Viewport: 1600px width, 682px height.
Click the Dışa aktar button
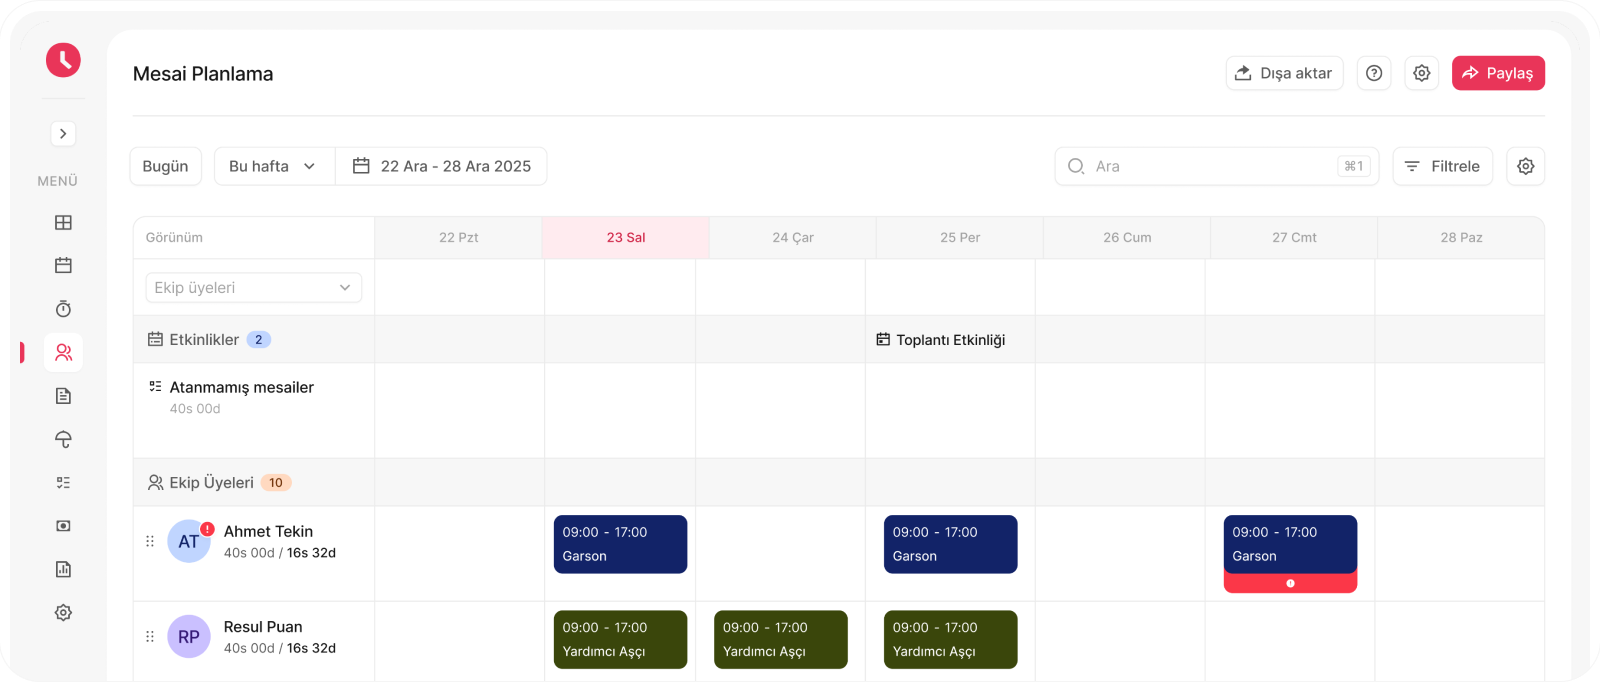pos(1284,73)
